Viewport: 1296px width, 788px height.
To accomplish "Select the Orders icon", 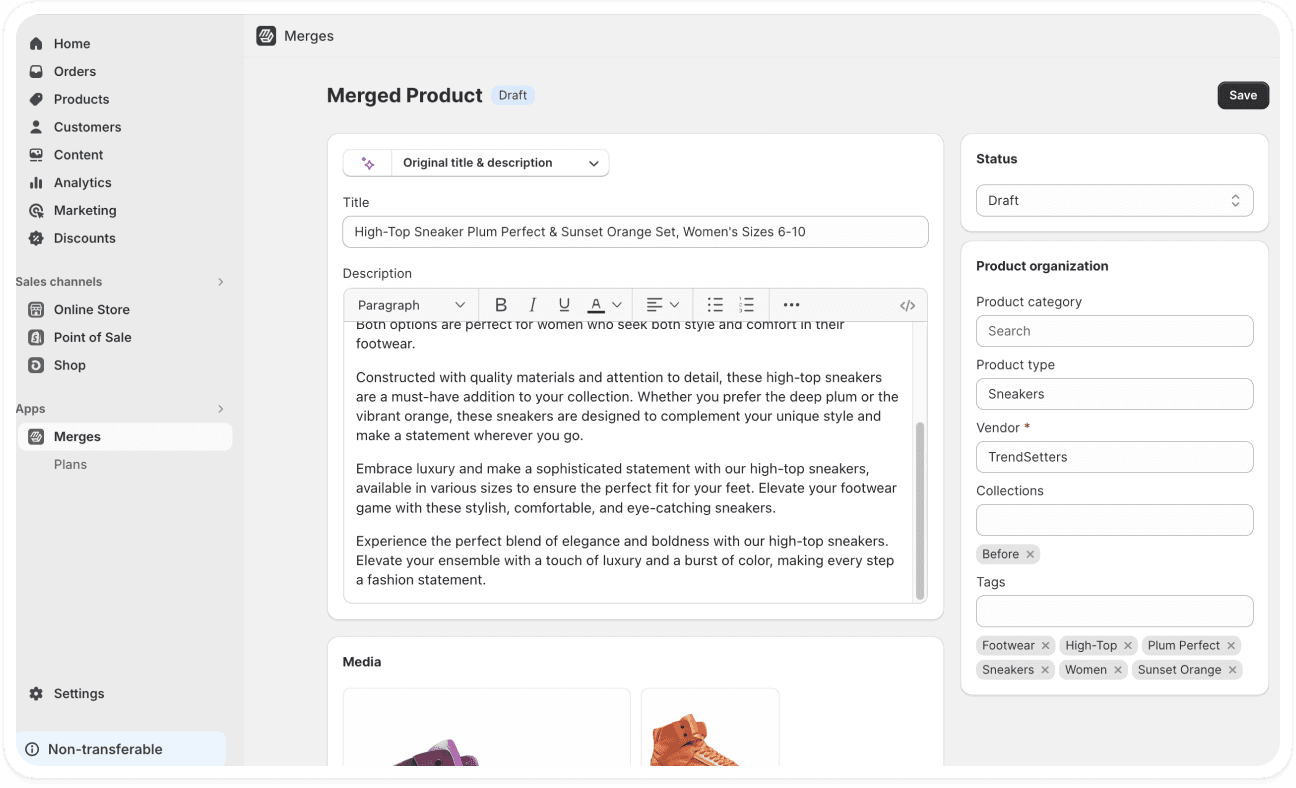I will click(37, 71).
